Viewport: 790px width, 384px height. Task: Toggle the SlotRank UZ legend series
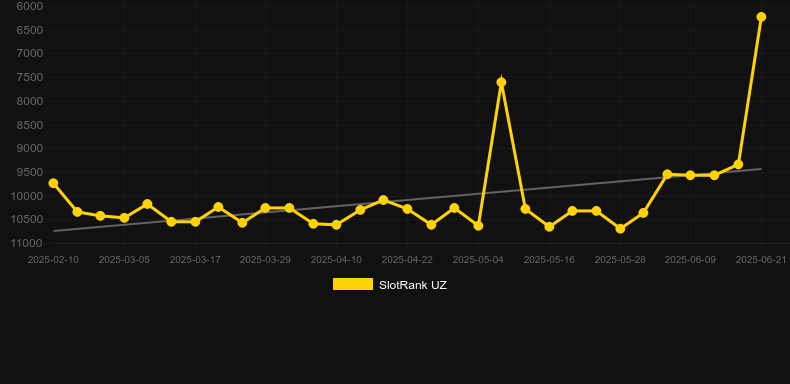389,285
